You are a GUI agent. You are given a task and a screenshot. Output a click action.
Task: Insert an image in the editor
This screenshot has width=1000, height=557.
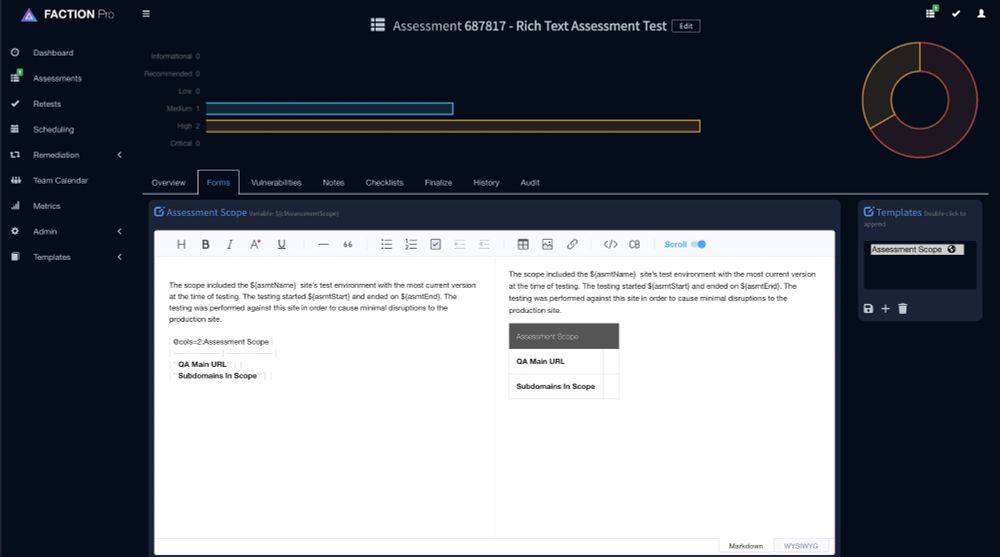pos(547,244)
